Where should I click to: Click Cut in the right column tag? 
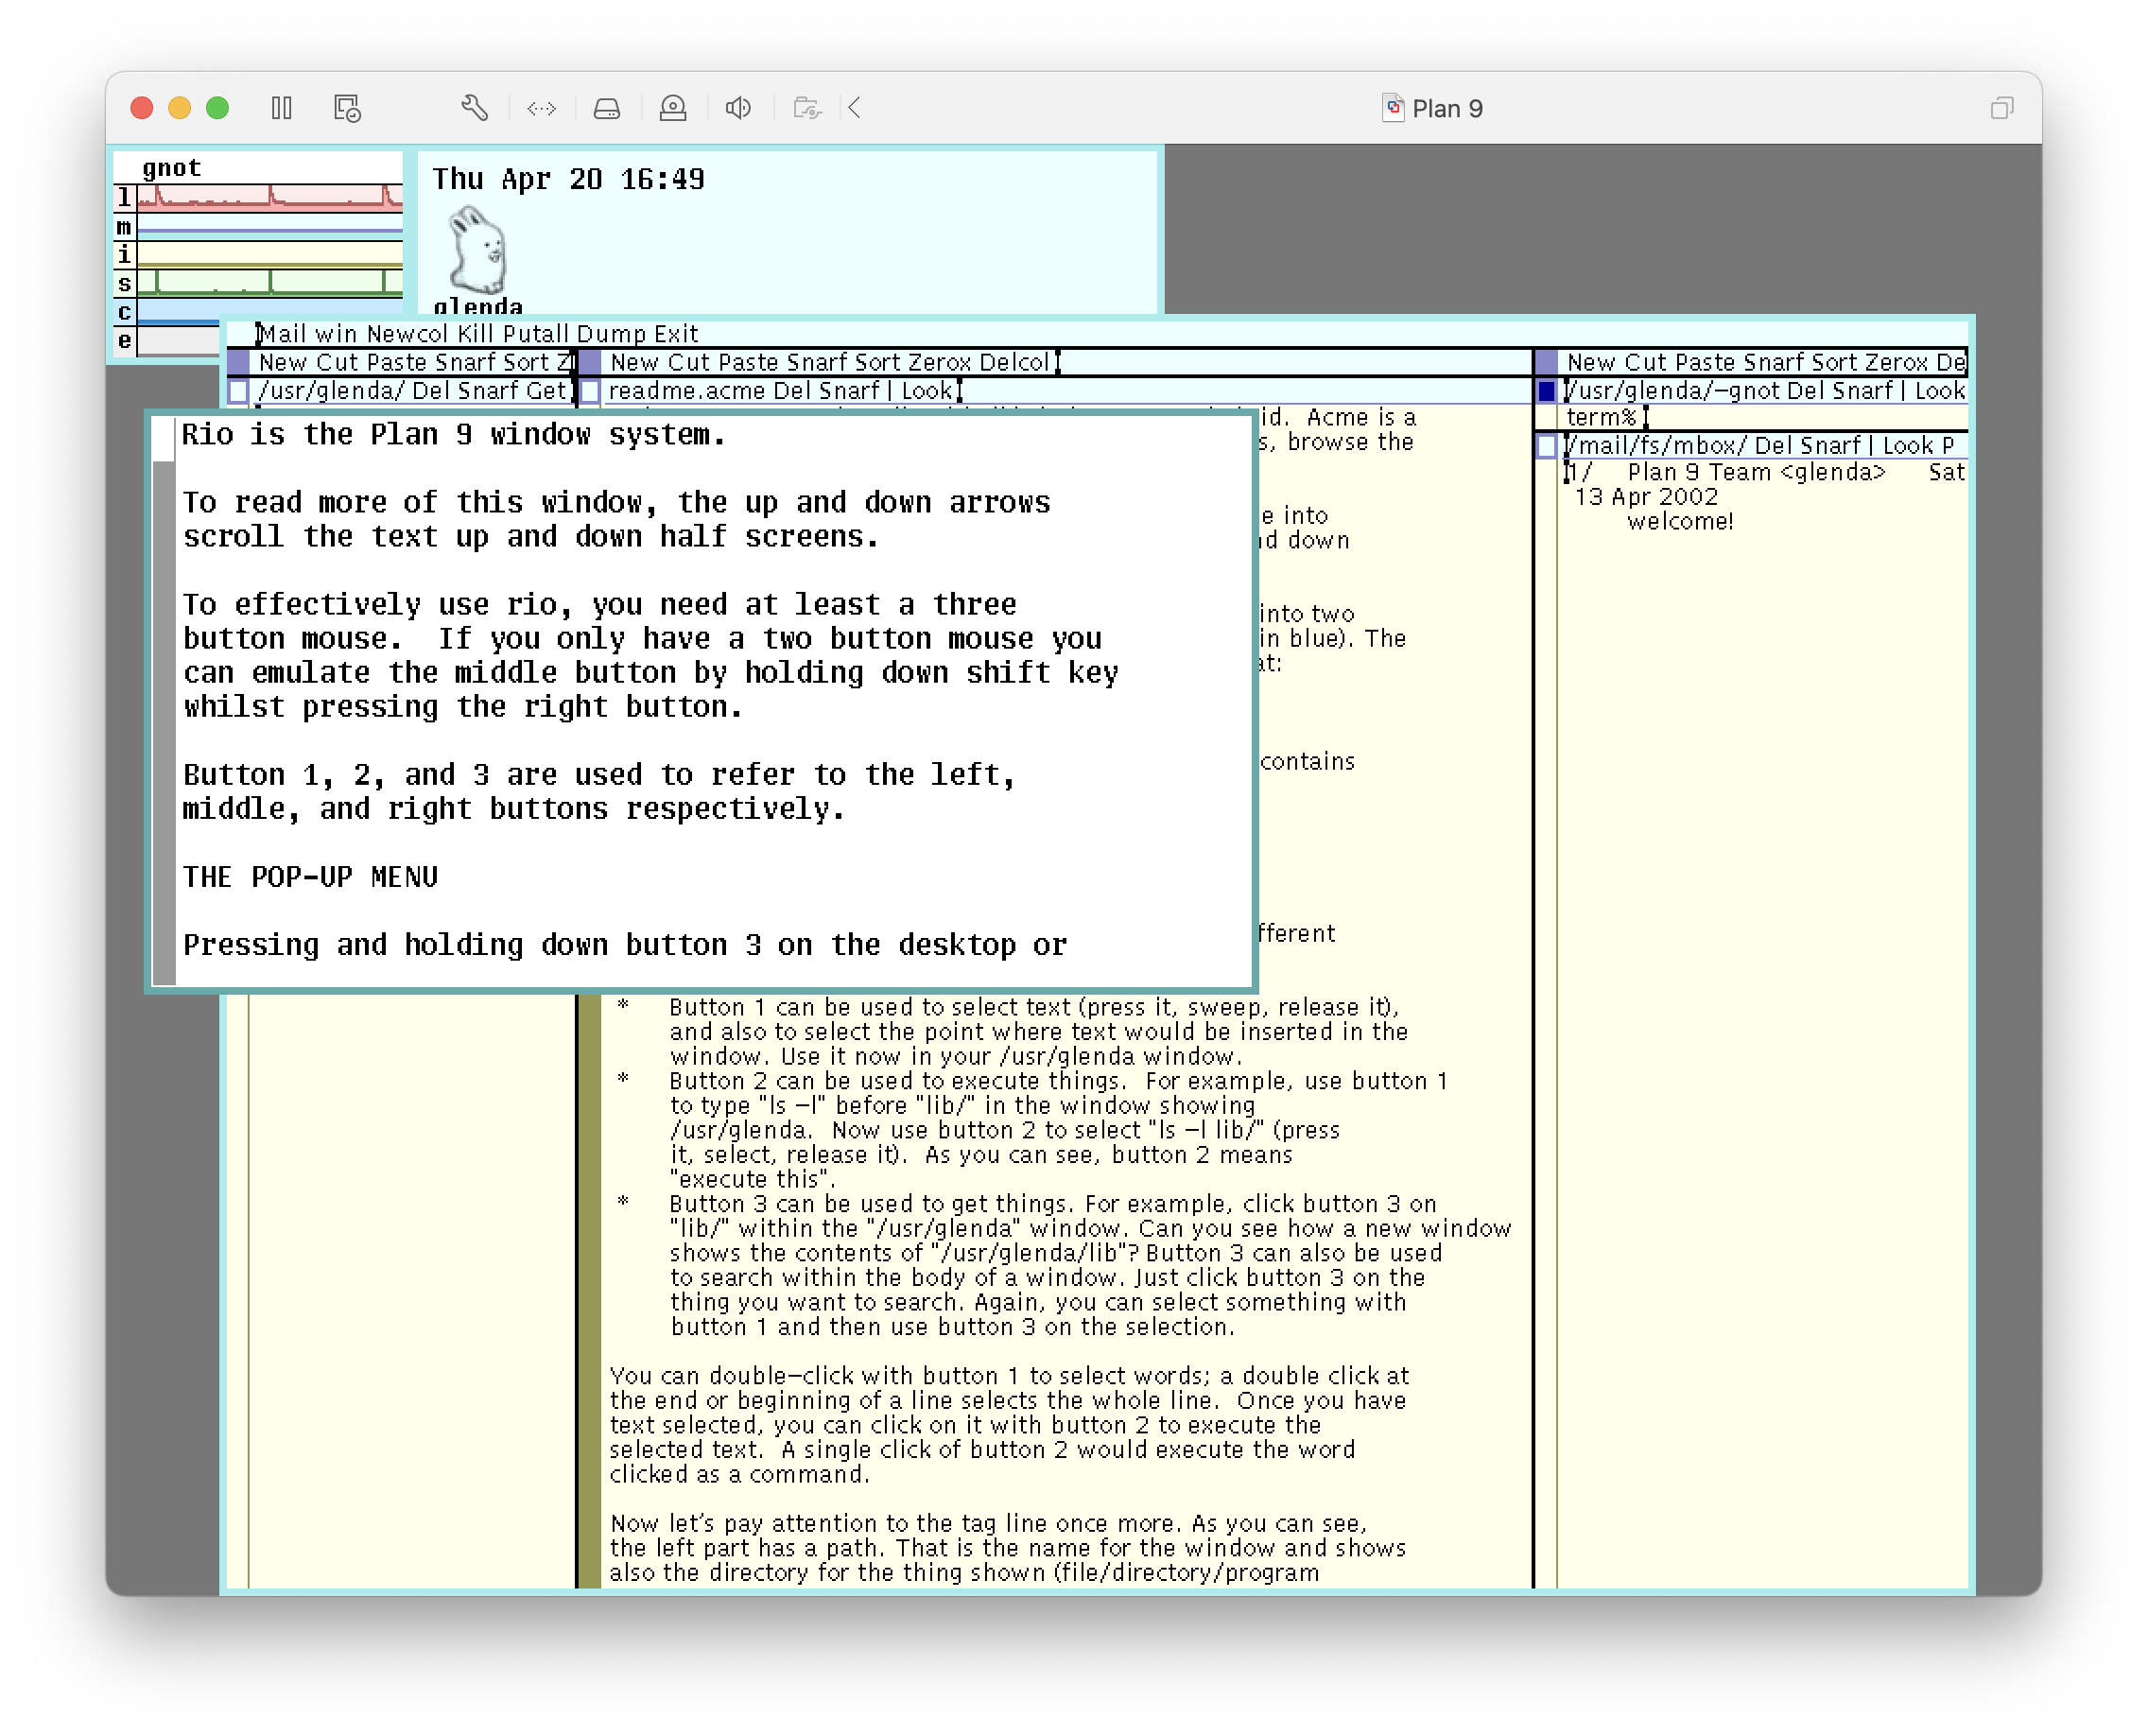pyautogui.click(x=1646, y=362)
